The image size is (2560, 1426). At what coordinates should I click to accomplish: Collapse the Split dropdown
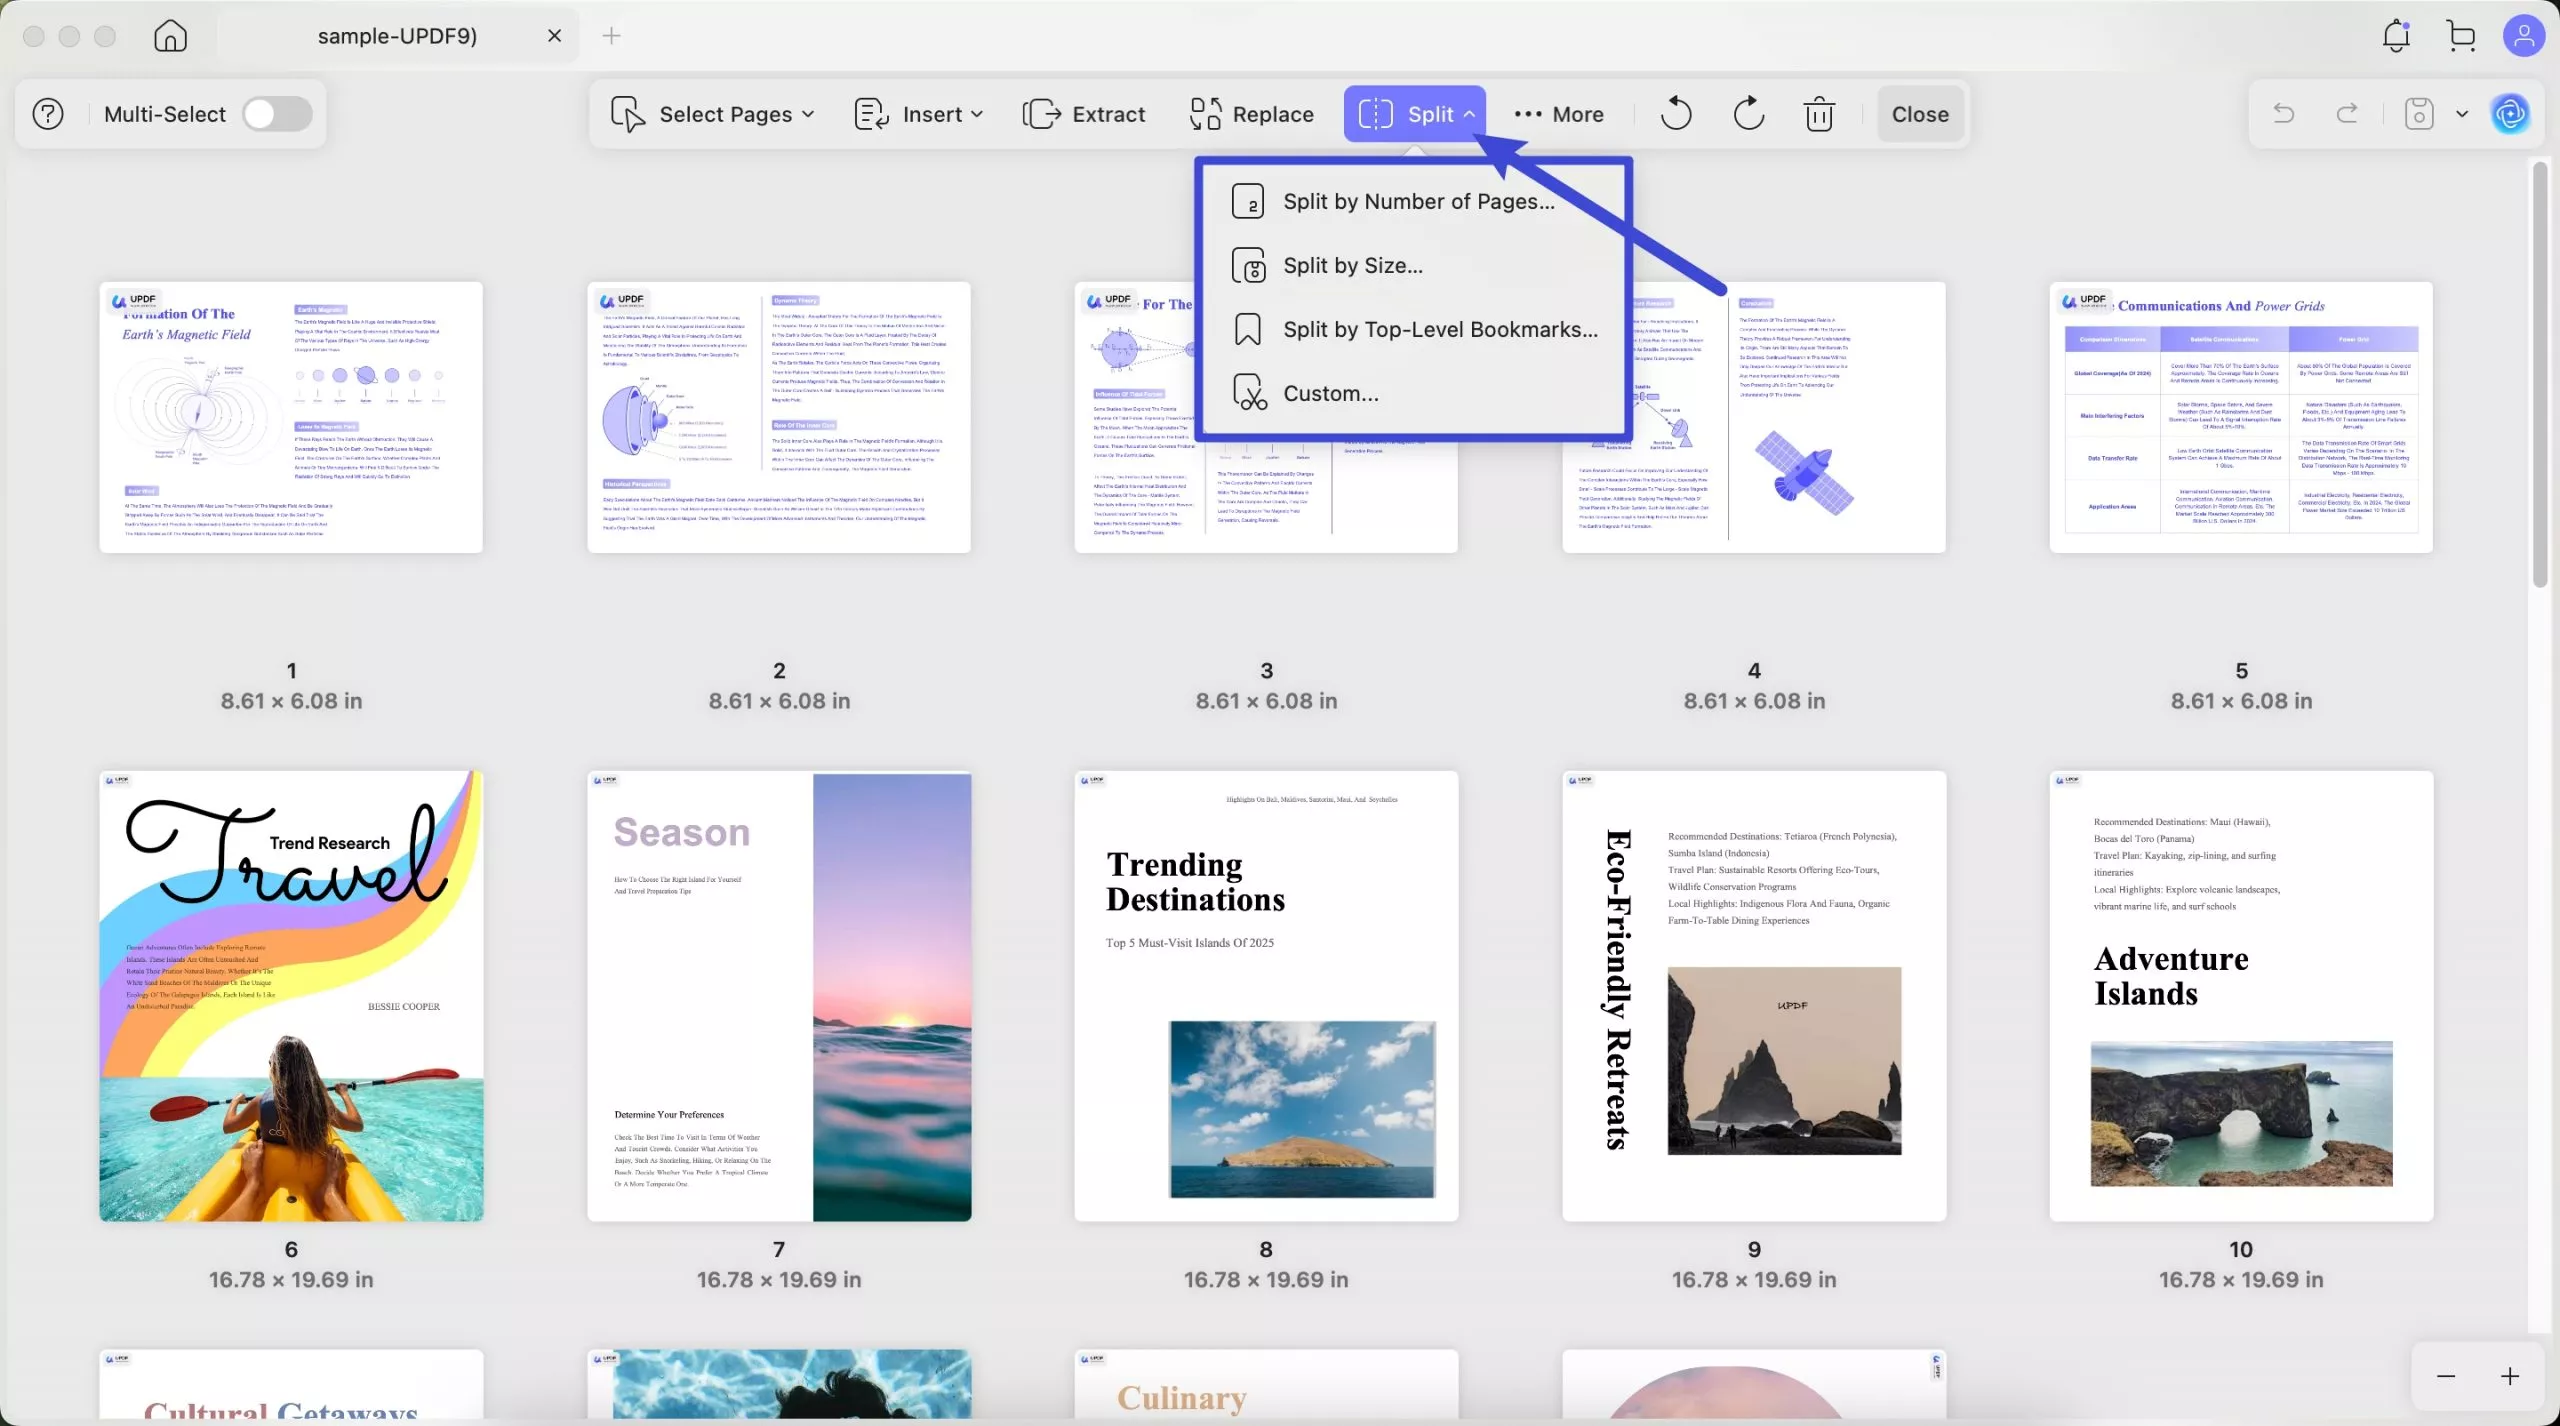[x=1415, y=113]
